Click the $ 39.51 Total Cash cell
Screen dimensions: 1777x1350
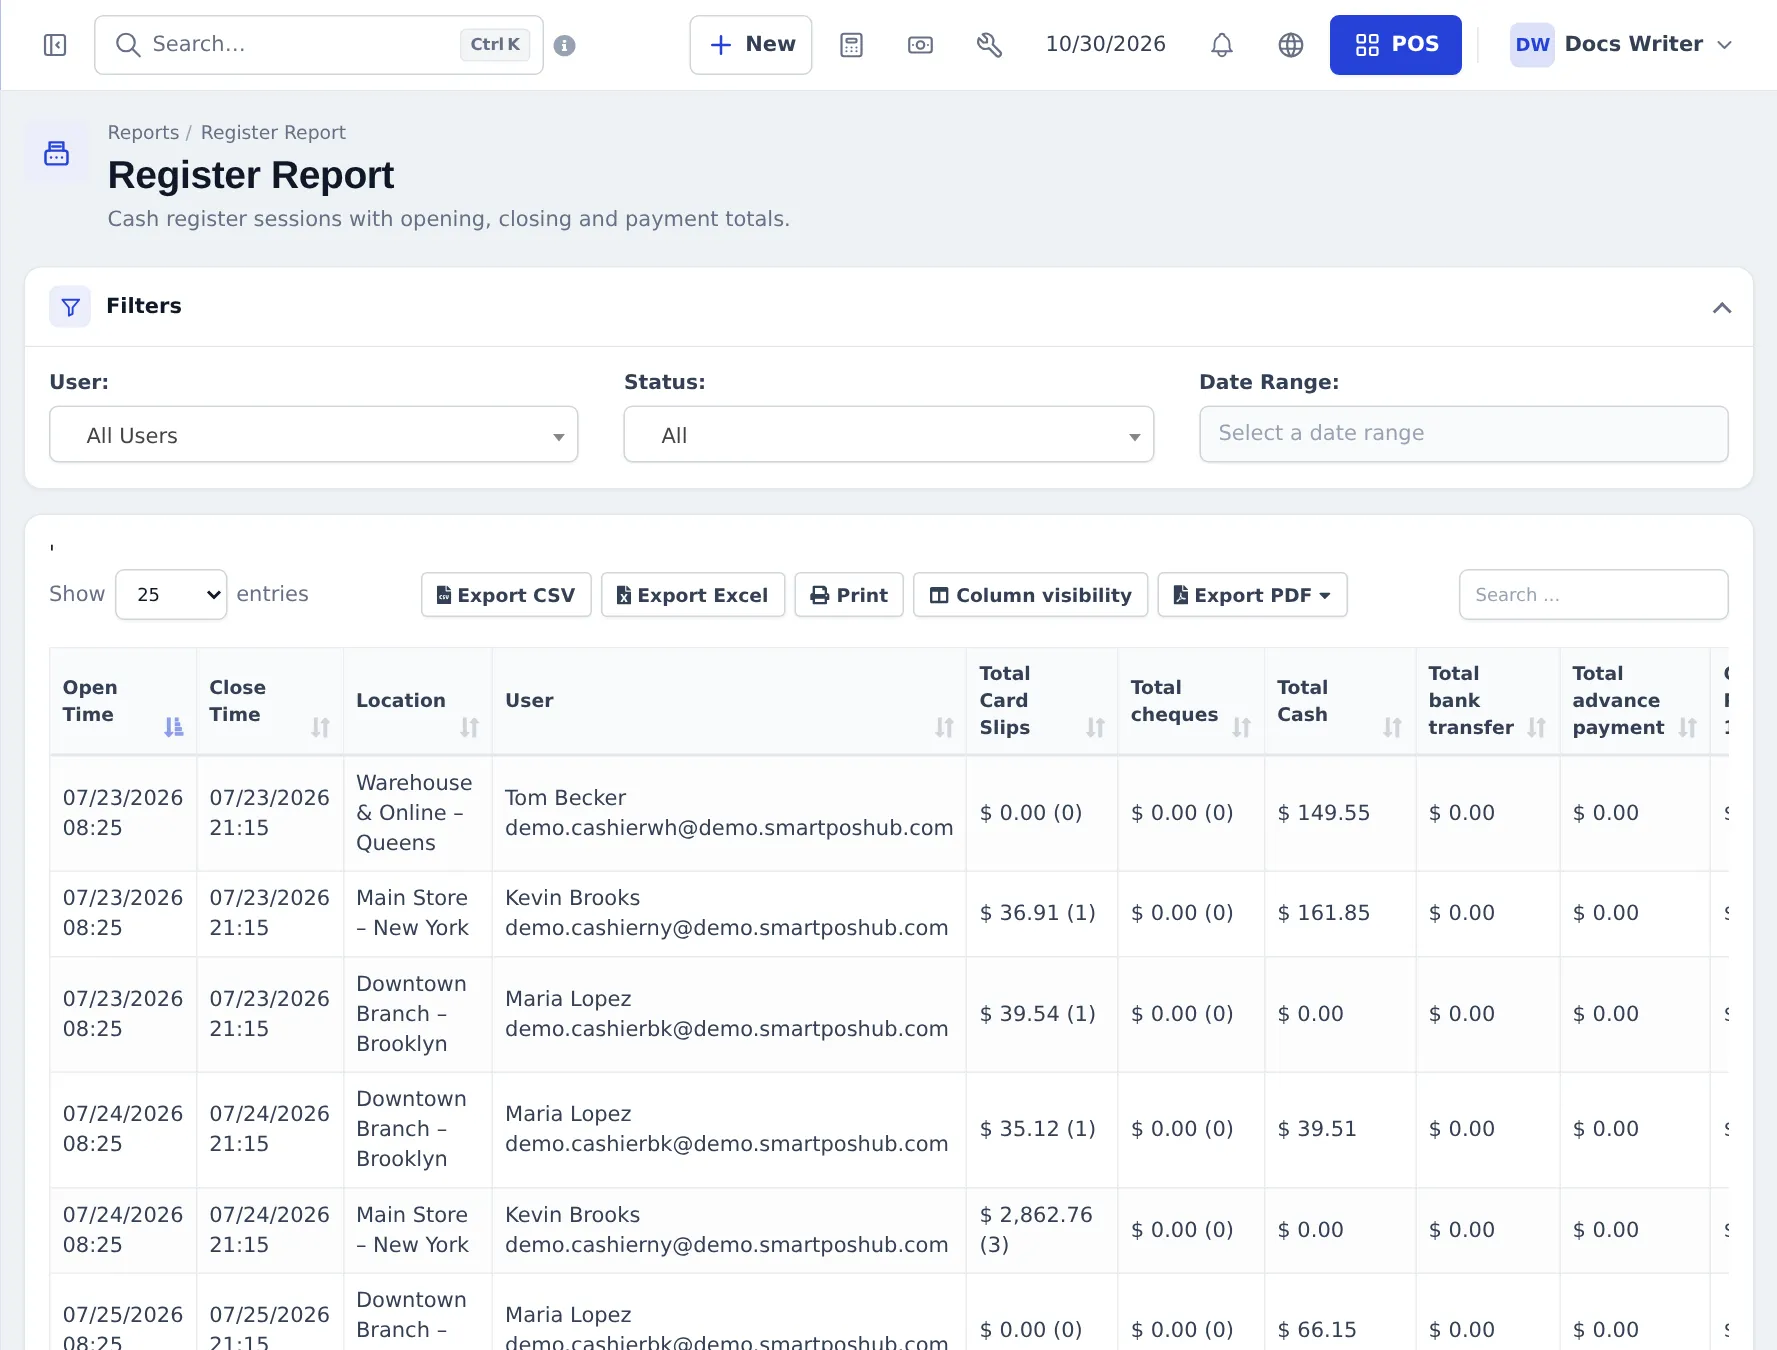pyautogui.click(x=1340, y=1129)
